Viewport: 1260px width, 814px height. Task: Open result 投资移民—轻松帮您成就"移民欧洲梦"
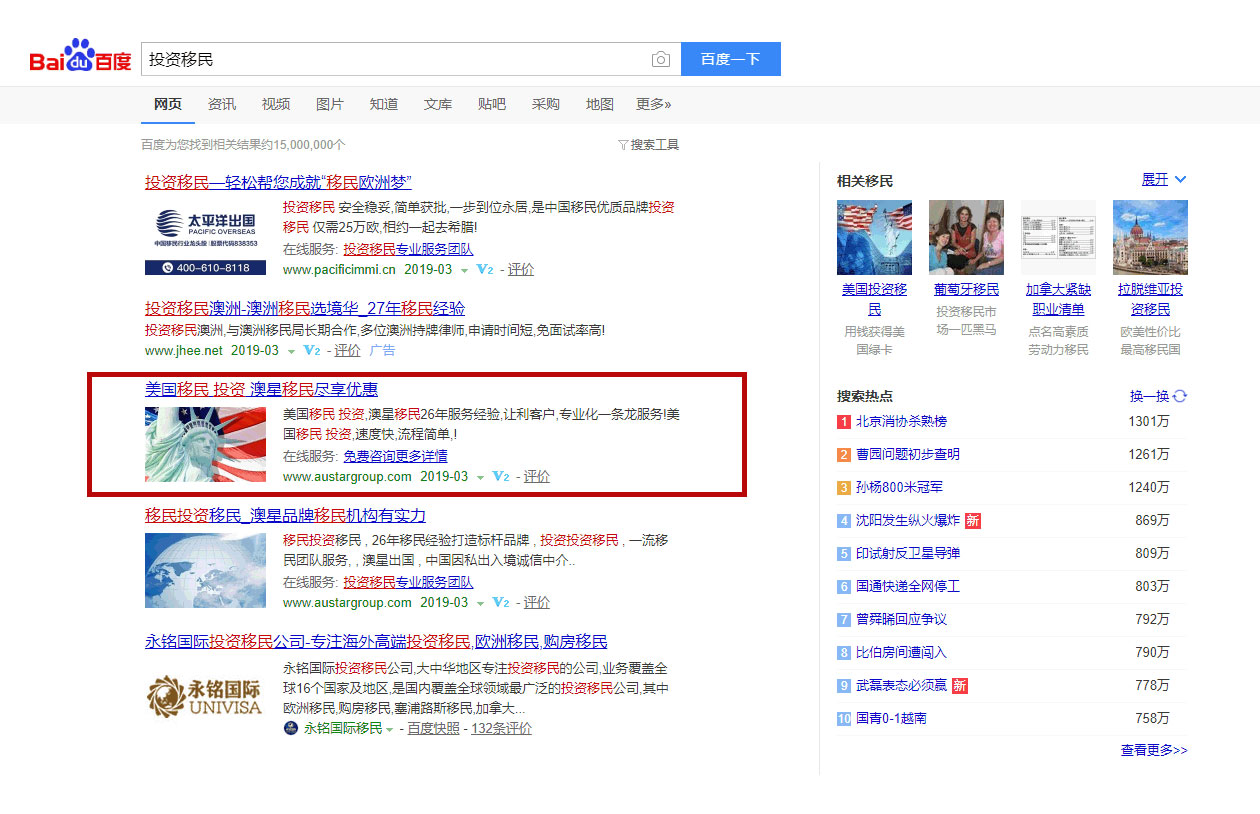(278, 182)
